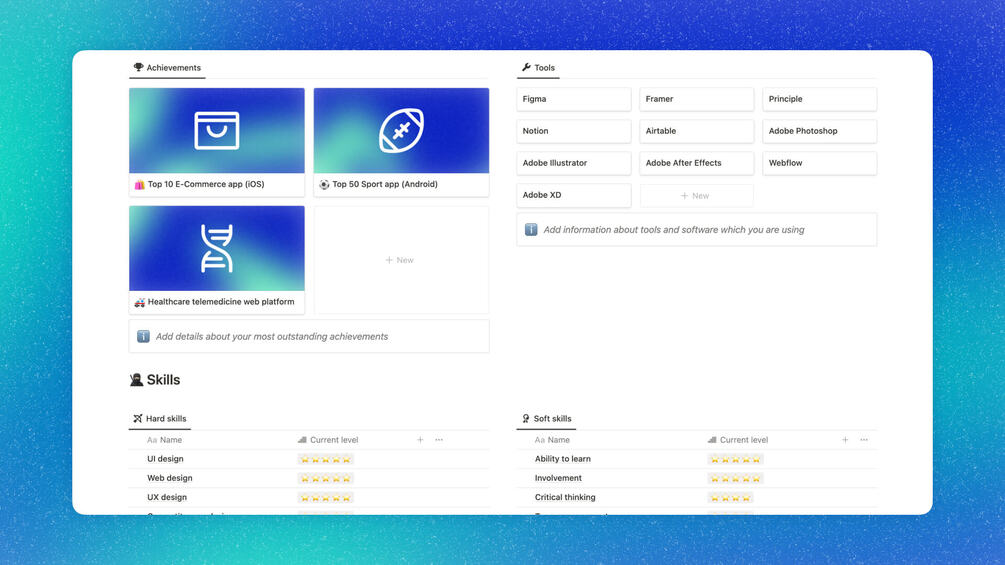Edit star rating for UI design
Image resolution: width=1005 pixels, height=565 pixels.
pyautogui.click(x=326, y=459)
